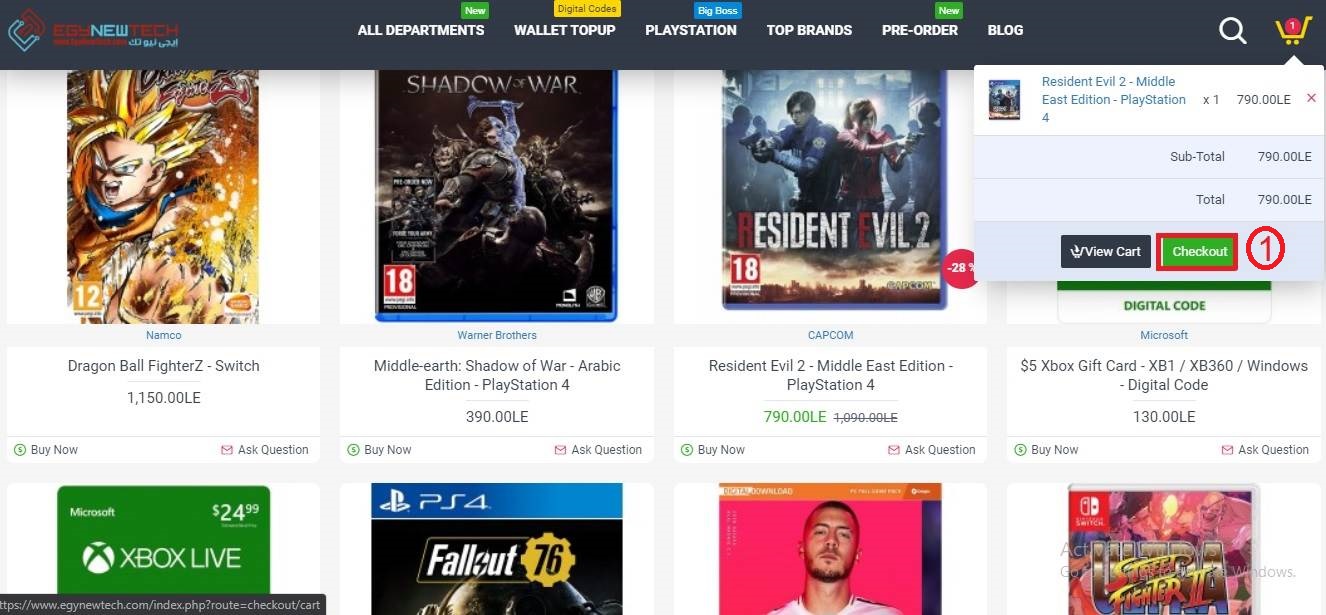Click the shopping cart icon in header
The height and width of the screenshot is (615, 1326).
[x=1293, y=31]
